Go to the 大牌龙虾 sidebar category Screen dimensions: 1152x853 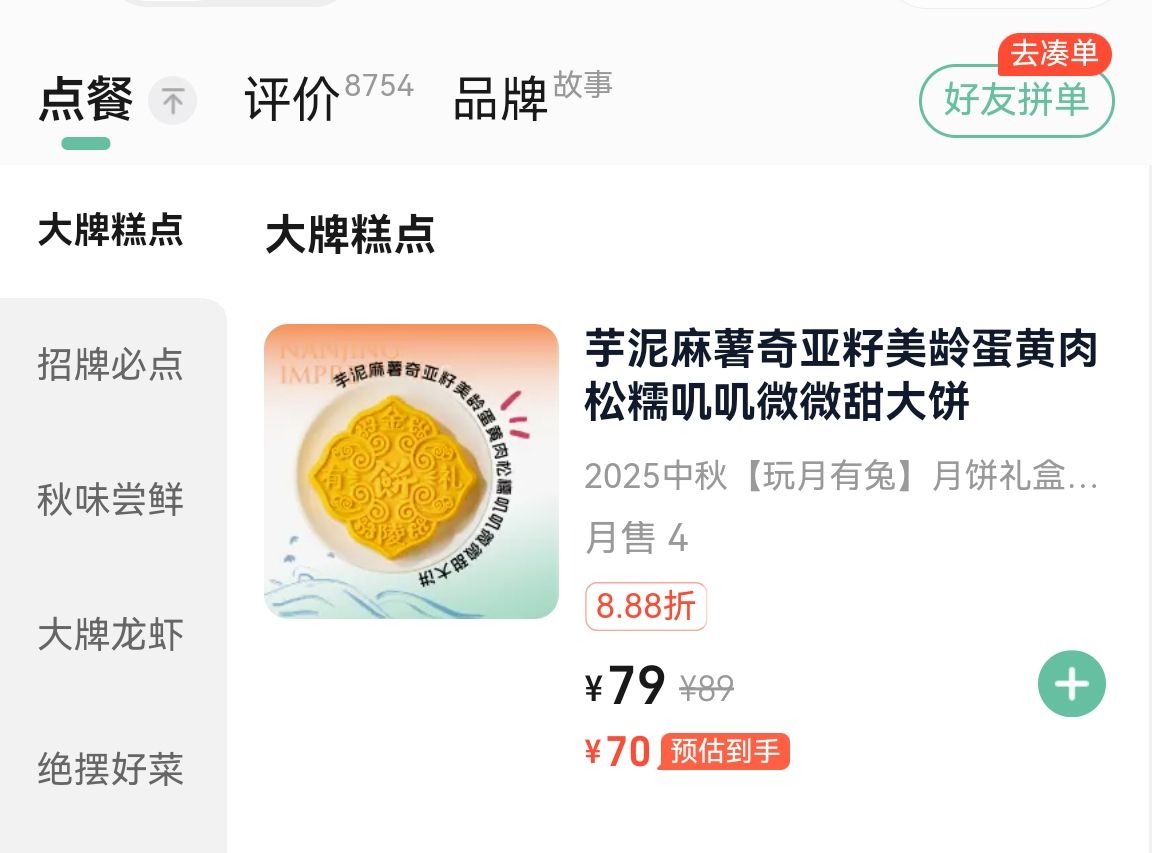click(x=111, y=635)
